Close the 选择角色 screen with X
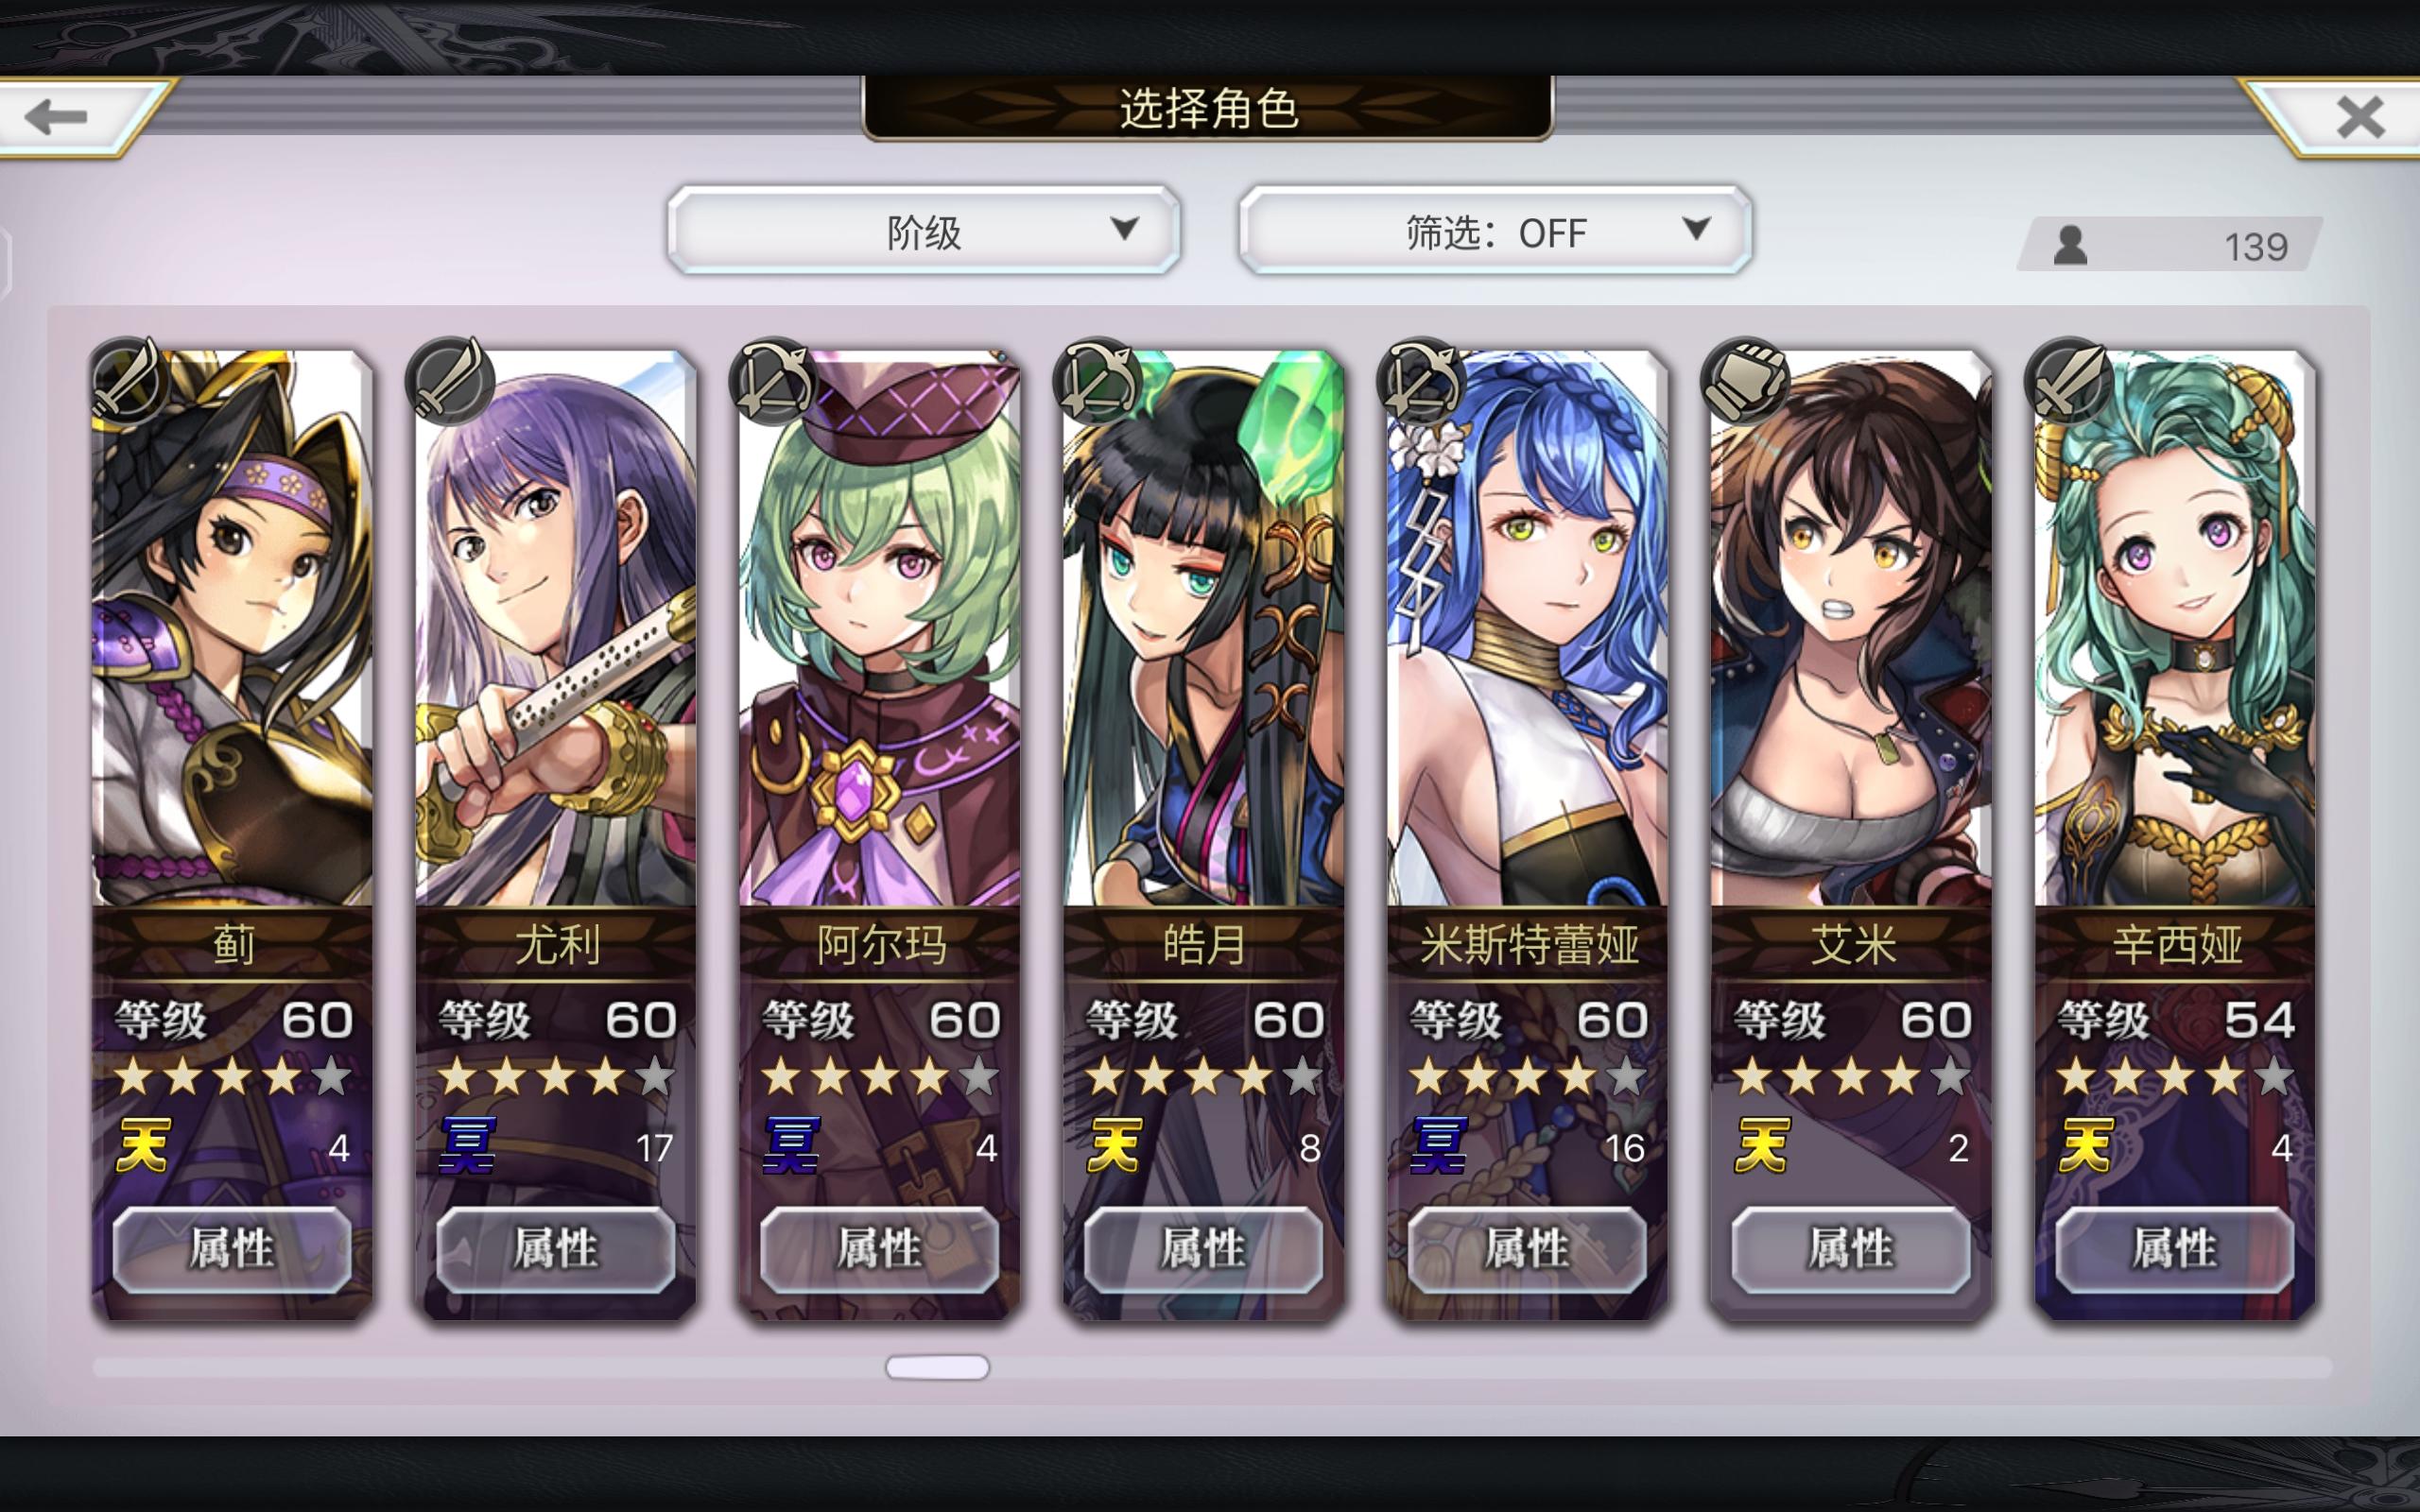The height and width of the screenshot is (1512, 2420). click(2360, 117)
